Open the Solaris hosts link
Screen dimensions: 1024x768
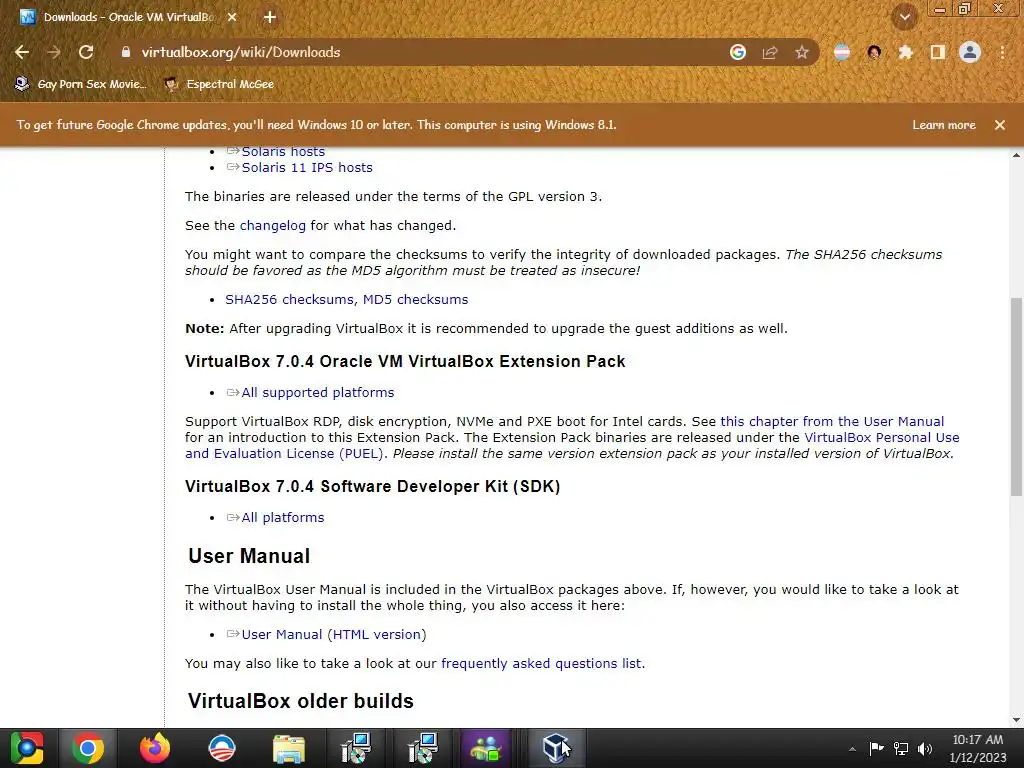[283, 152]
